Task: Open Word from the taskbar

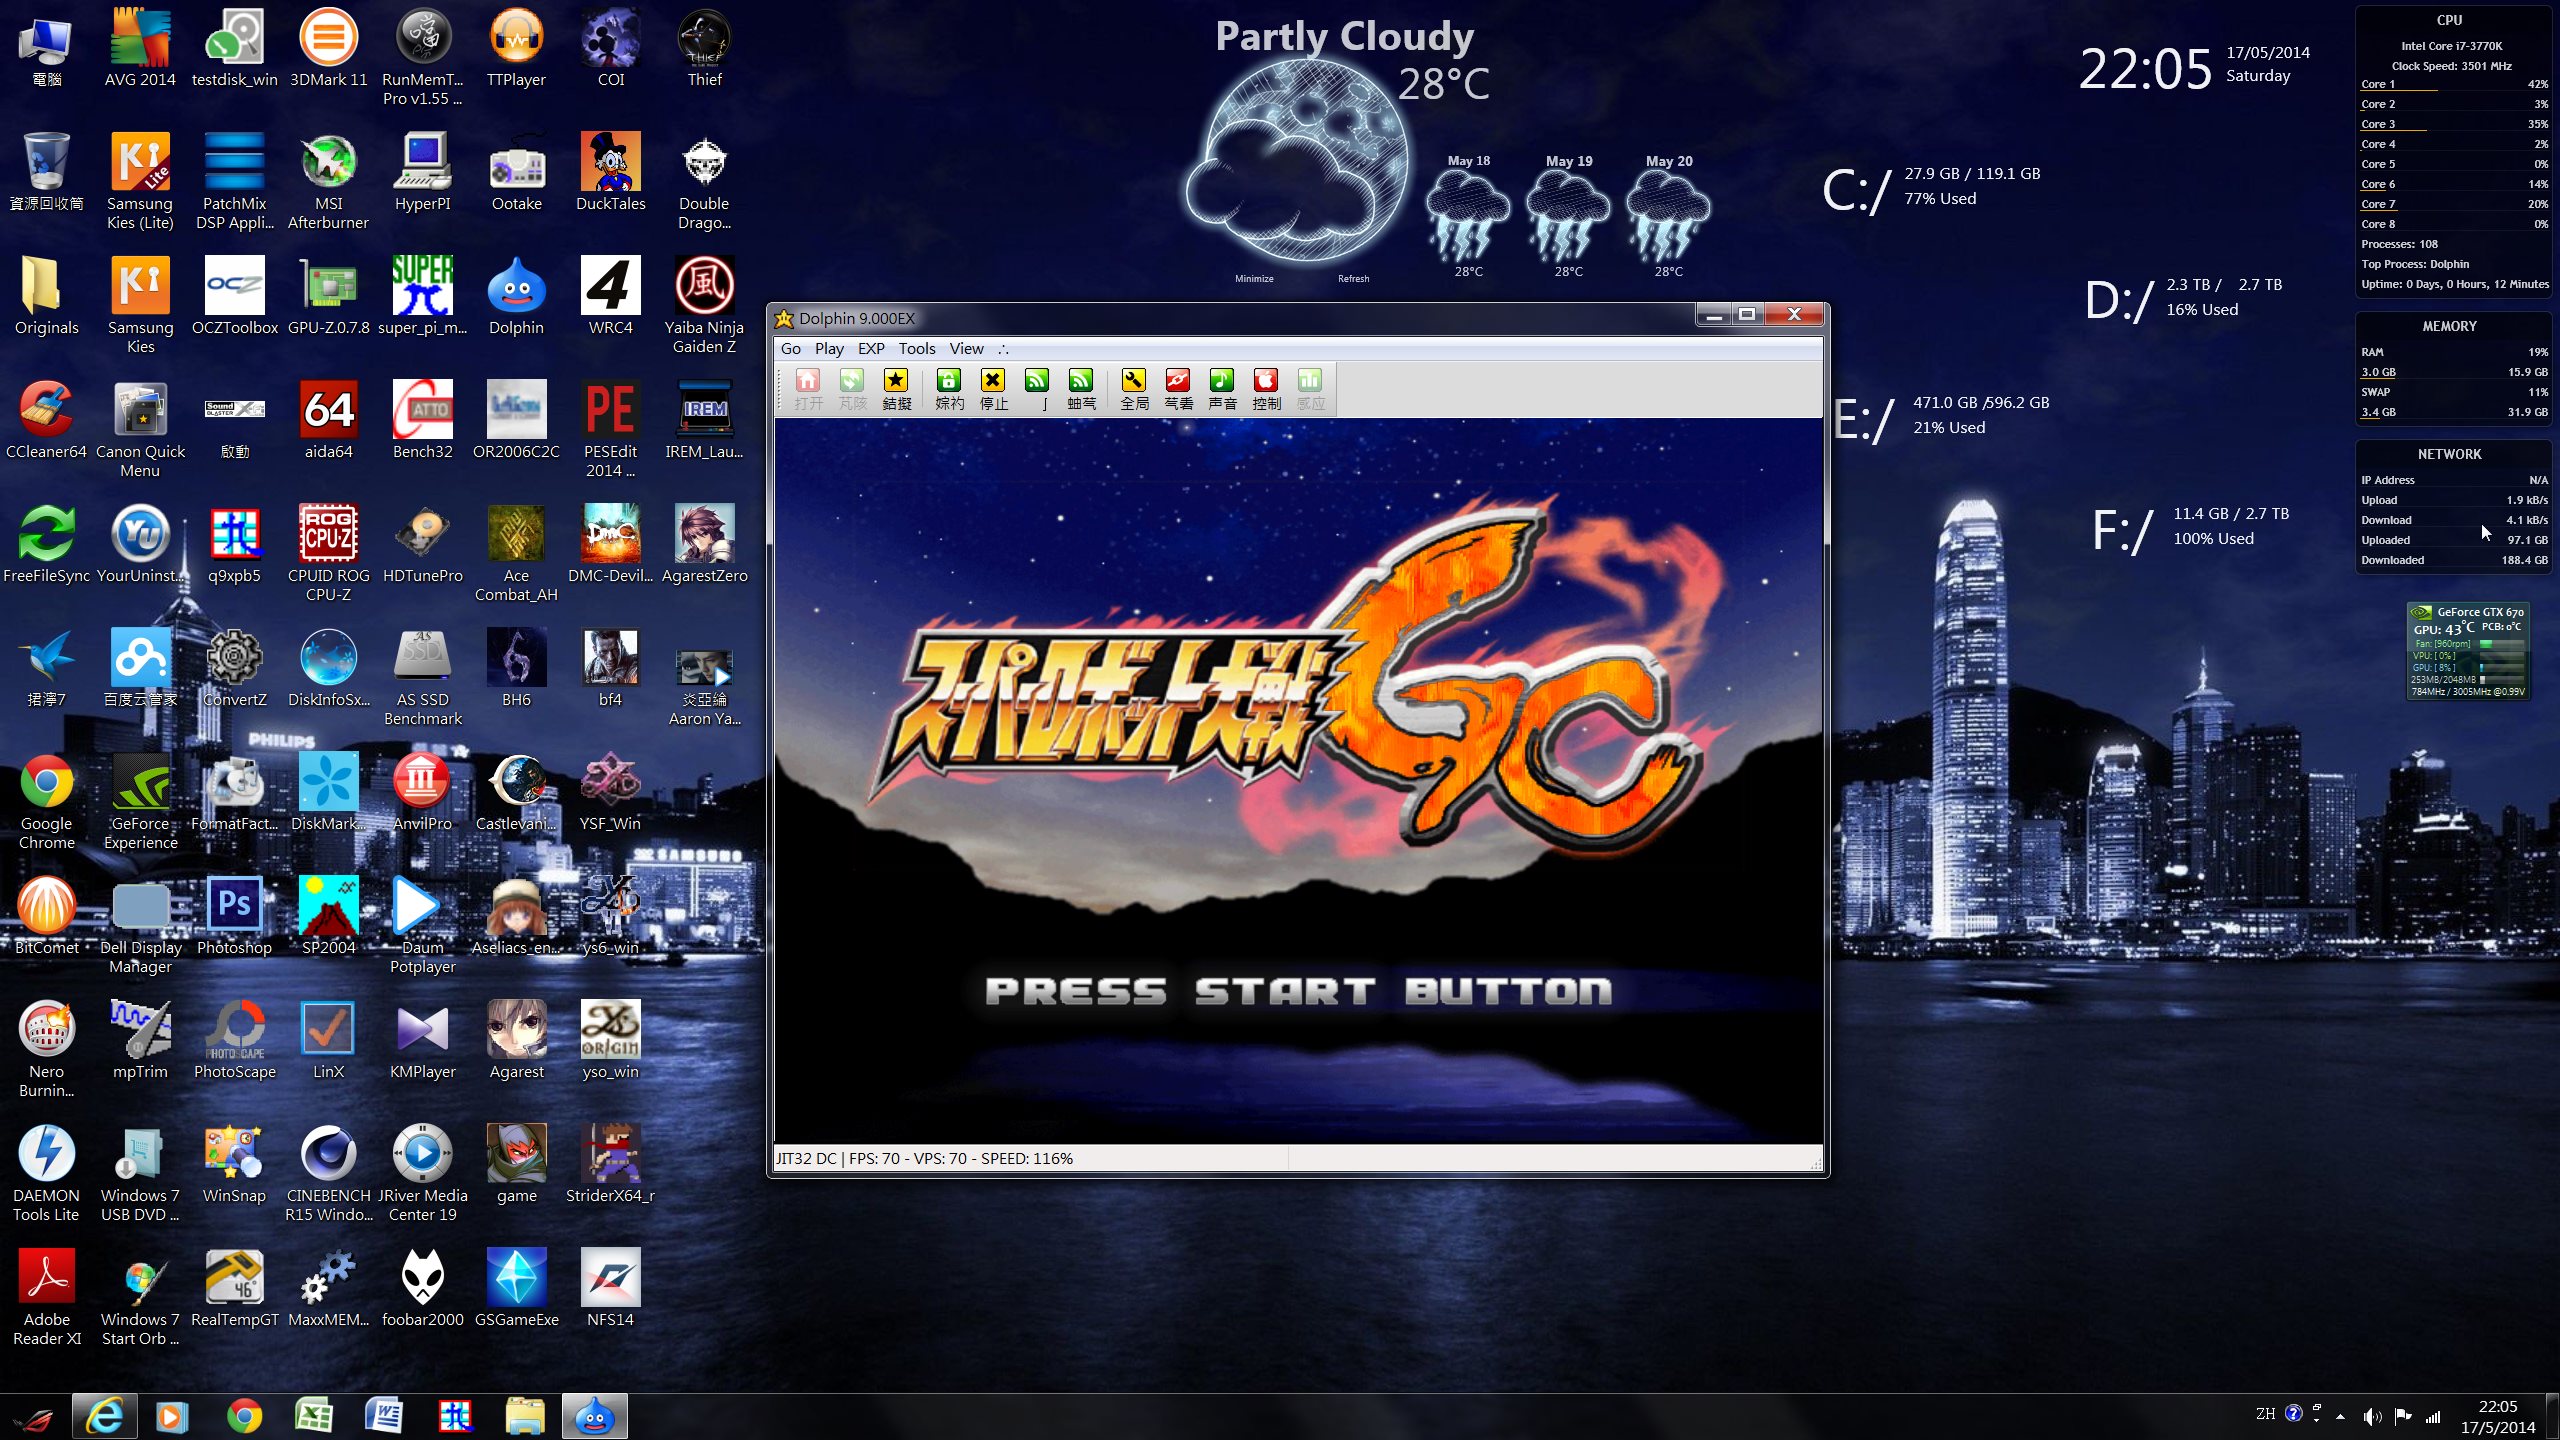Action: click(384, 1417)
